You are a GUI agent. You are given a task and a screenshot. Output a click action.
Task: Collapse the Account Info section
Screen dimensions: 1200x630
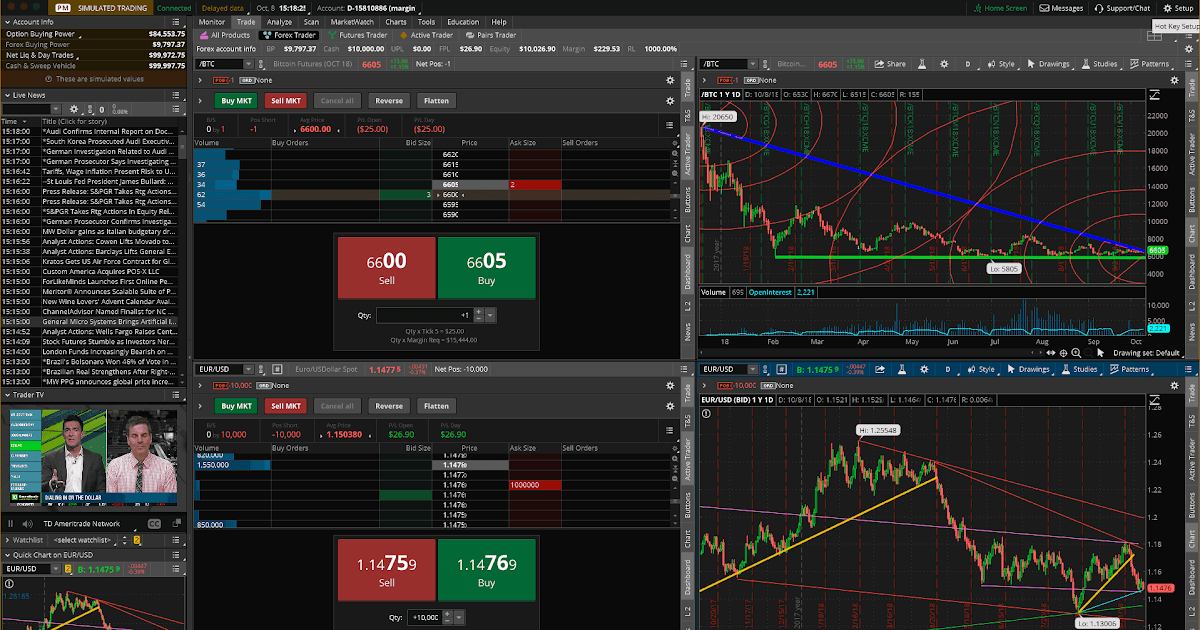(x=6, y=21)
